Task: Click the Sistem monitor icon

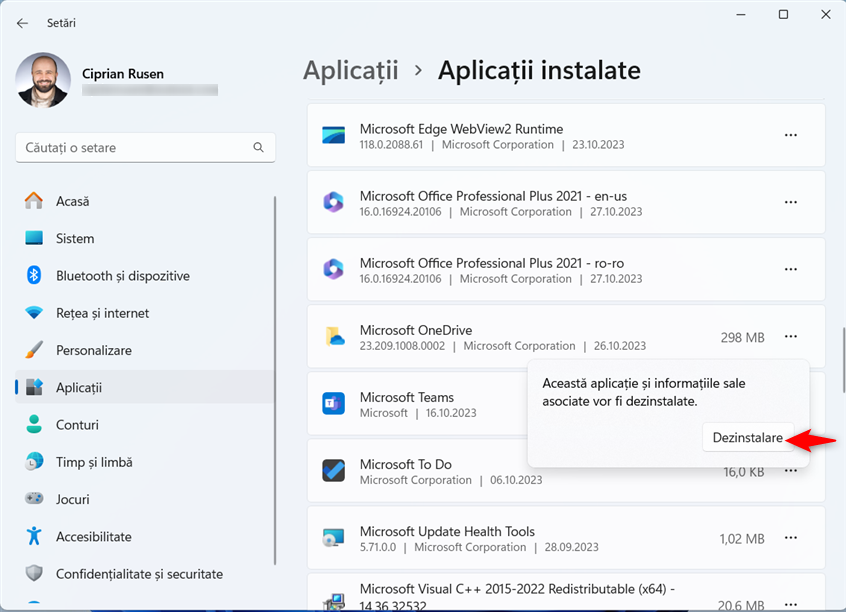Action: (x=34, y=238)
